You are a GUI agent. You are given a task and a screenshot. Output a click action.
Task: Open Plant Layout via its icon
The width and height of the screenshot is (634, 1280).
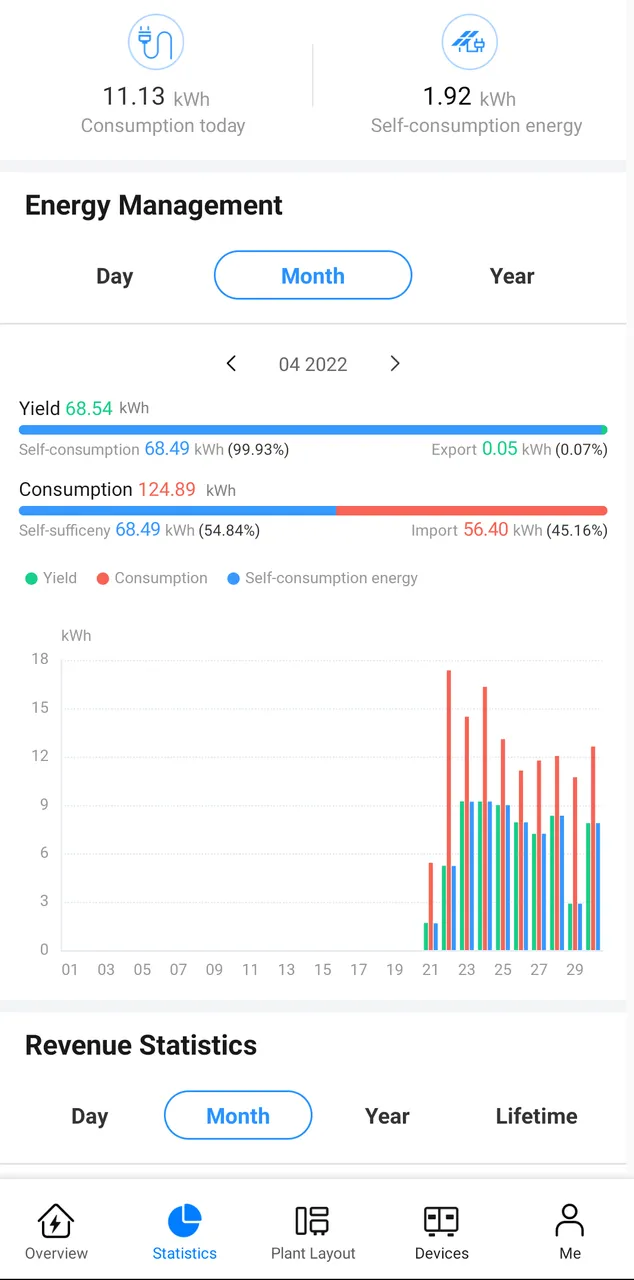(313, 1221)
